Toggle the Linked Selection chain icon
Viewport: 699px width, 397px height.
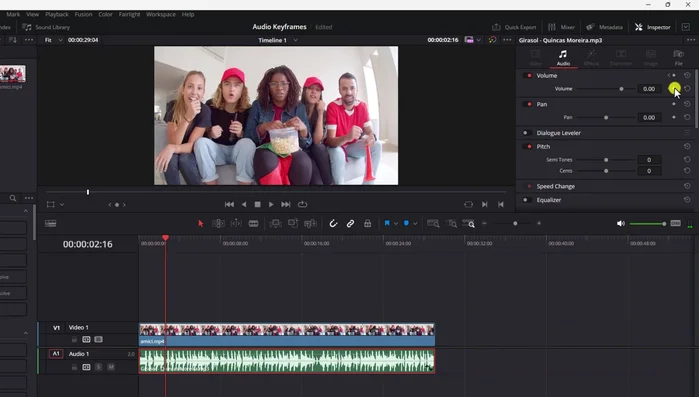point(350,224)
